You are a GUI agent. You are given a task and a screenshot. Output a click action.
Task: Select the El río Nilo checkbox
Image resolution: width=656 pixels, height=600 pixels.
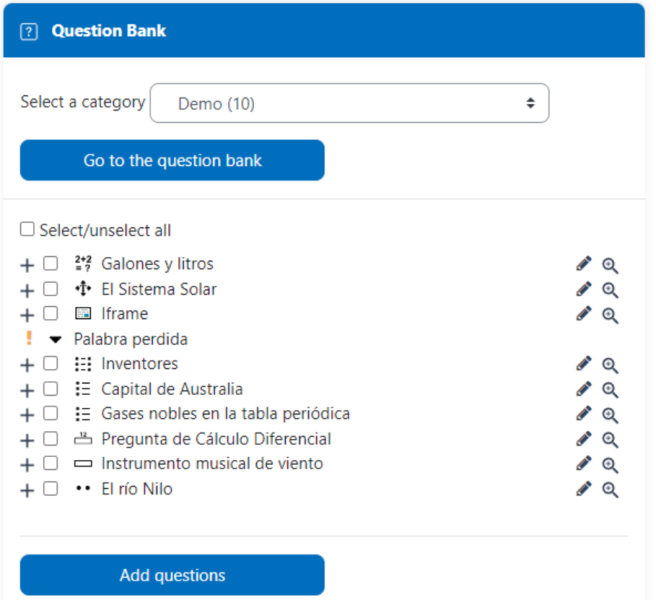point(51,488)
